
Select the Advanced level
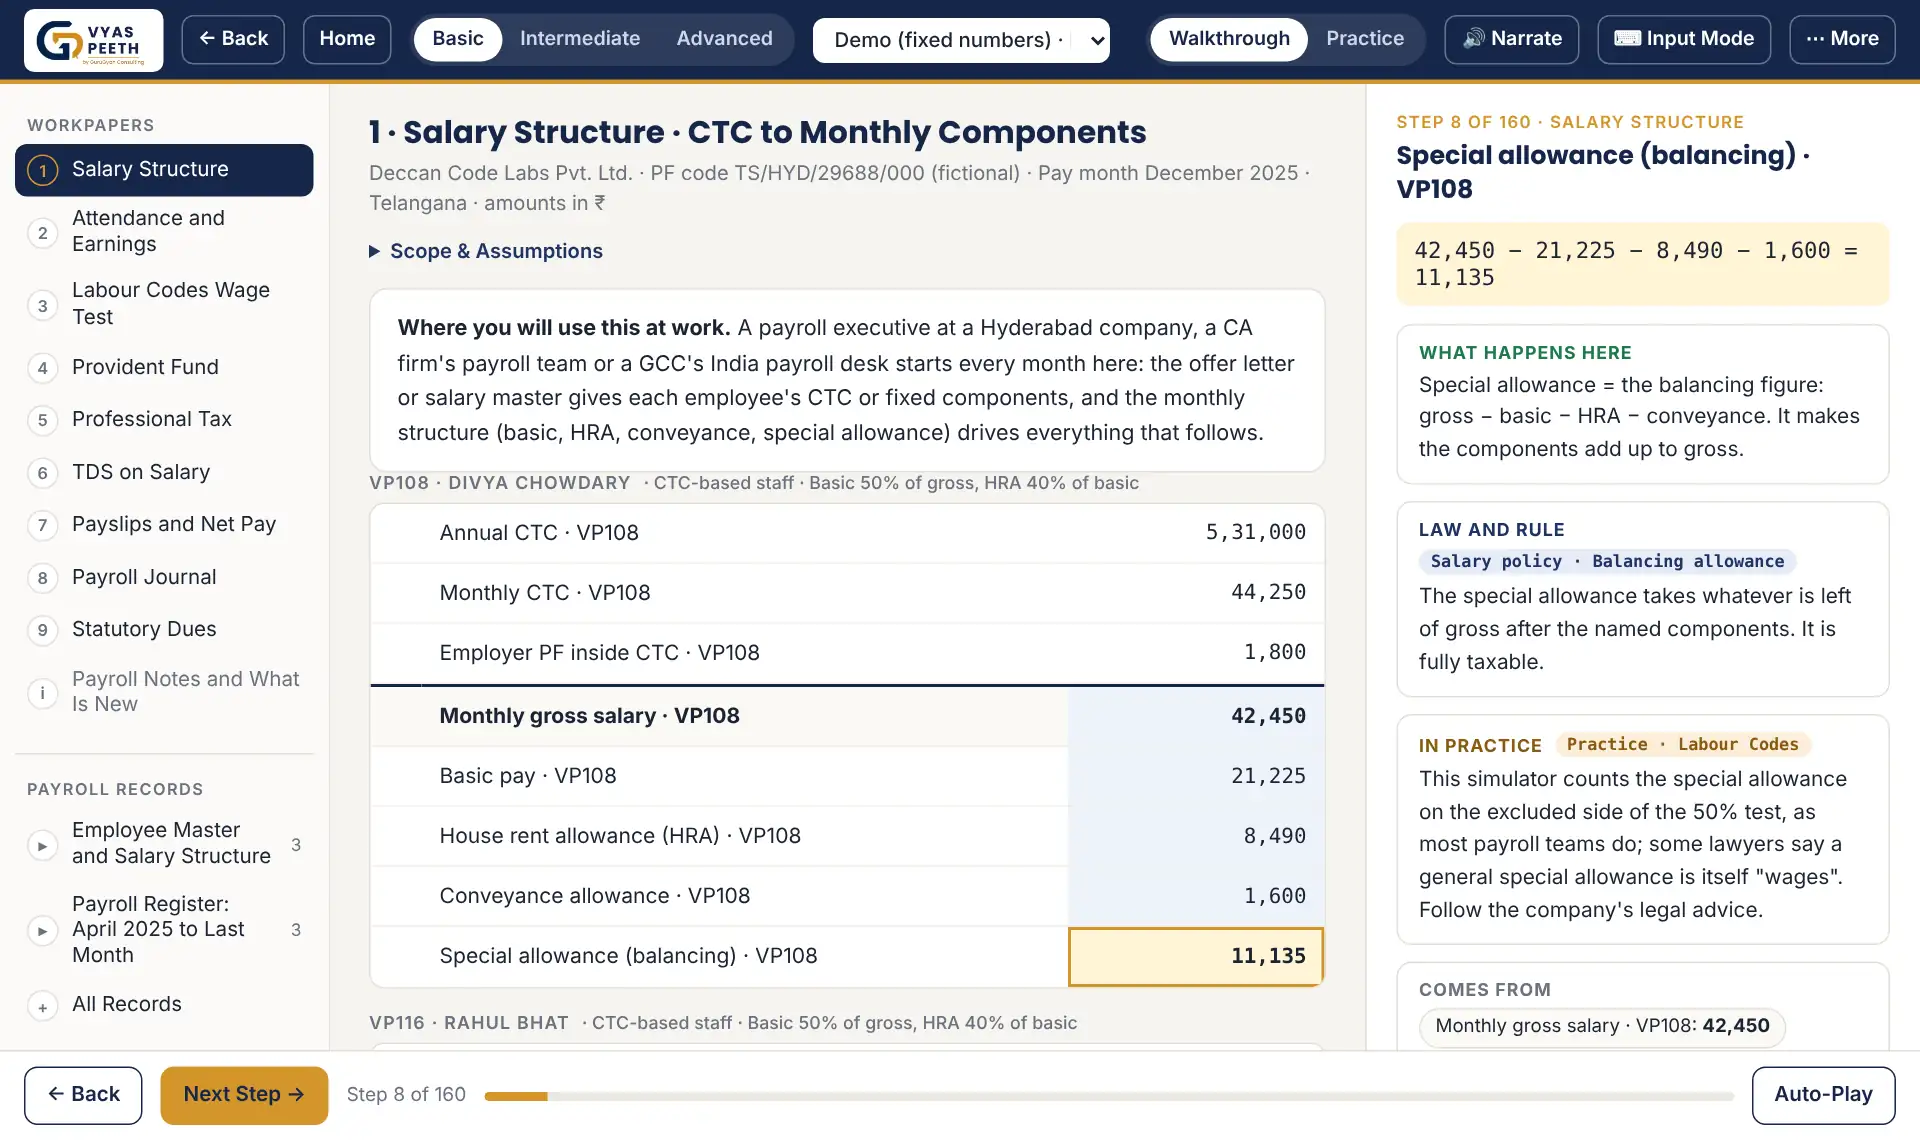tap(724, 39)
